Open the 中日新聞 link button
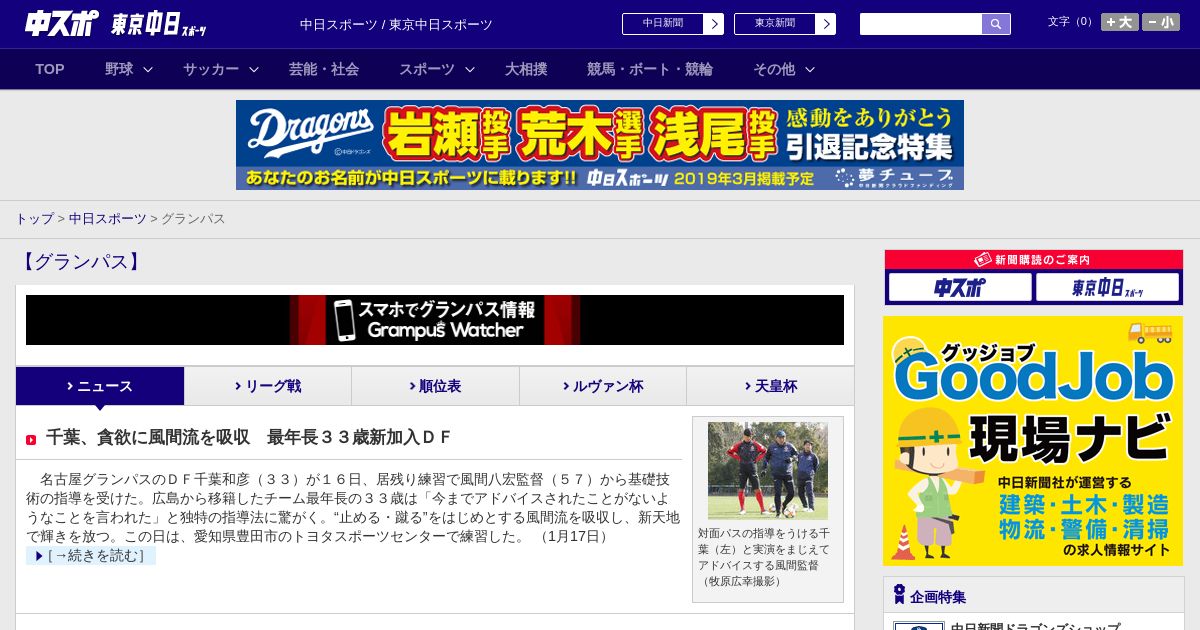 673,24
